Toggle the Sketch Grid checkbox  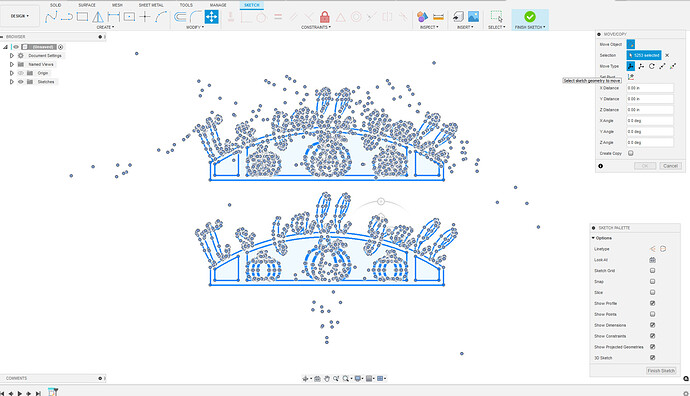[652, 271]
